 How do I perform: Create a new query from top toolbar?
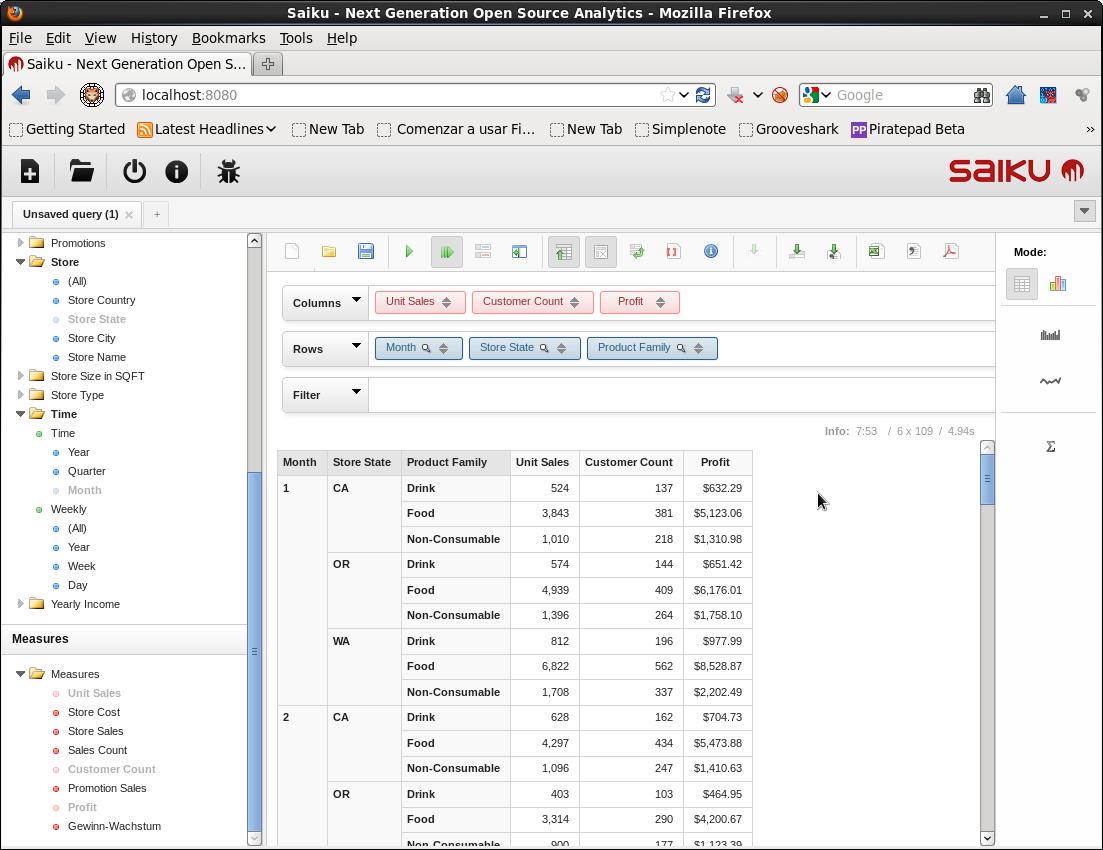[30, 171]
